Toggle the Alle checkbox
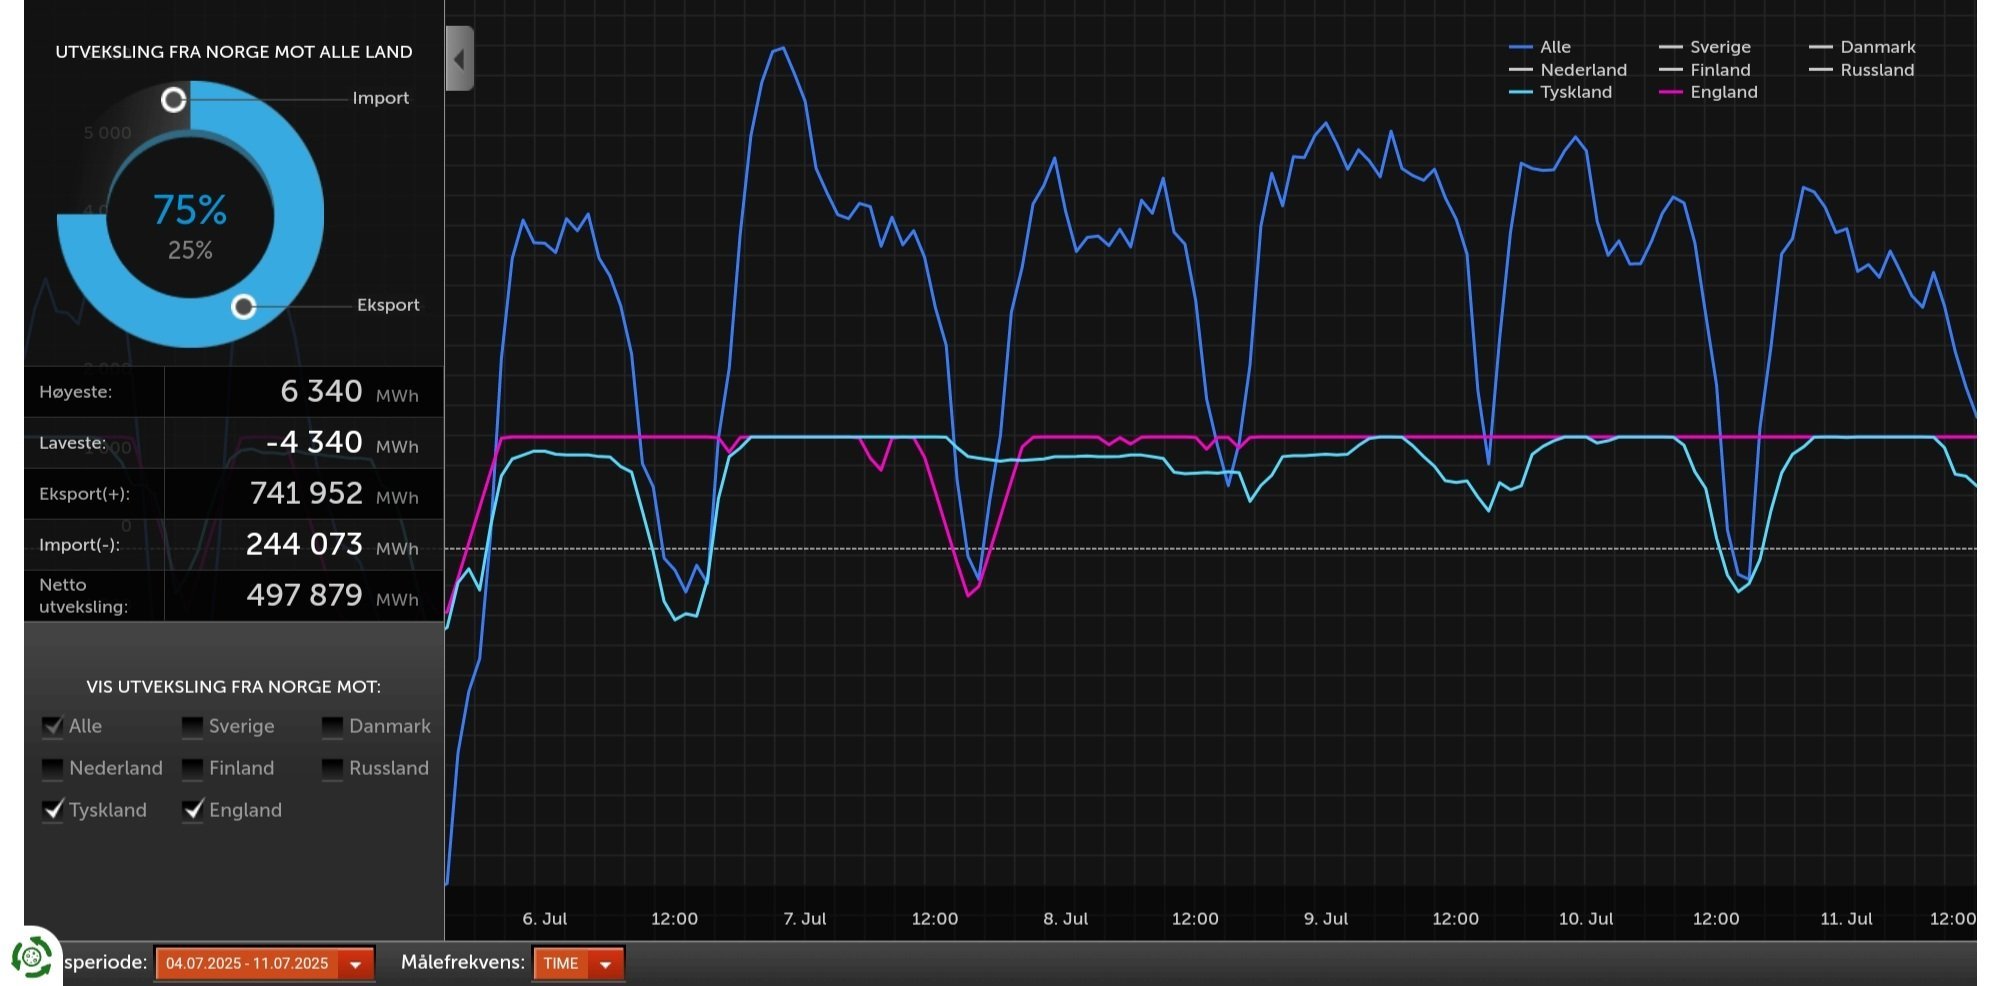The width and height of the screenshot is (2000, 986). pos(52,726)
